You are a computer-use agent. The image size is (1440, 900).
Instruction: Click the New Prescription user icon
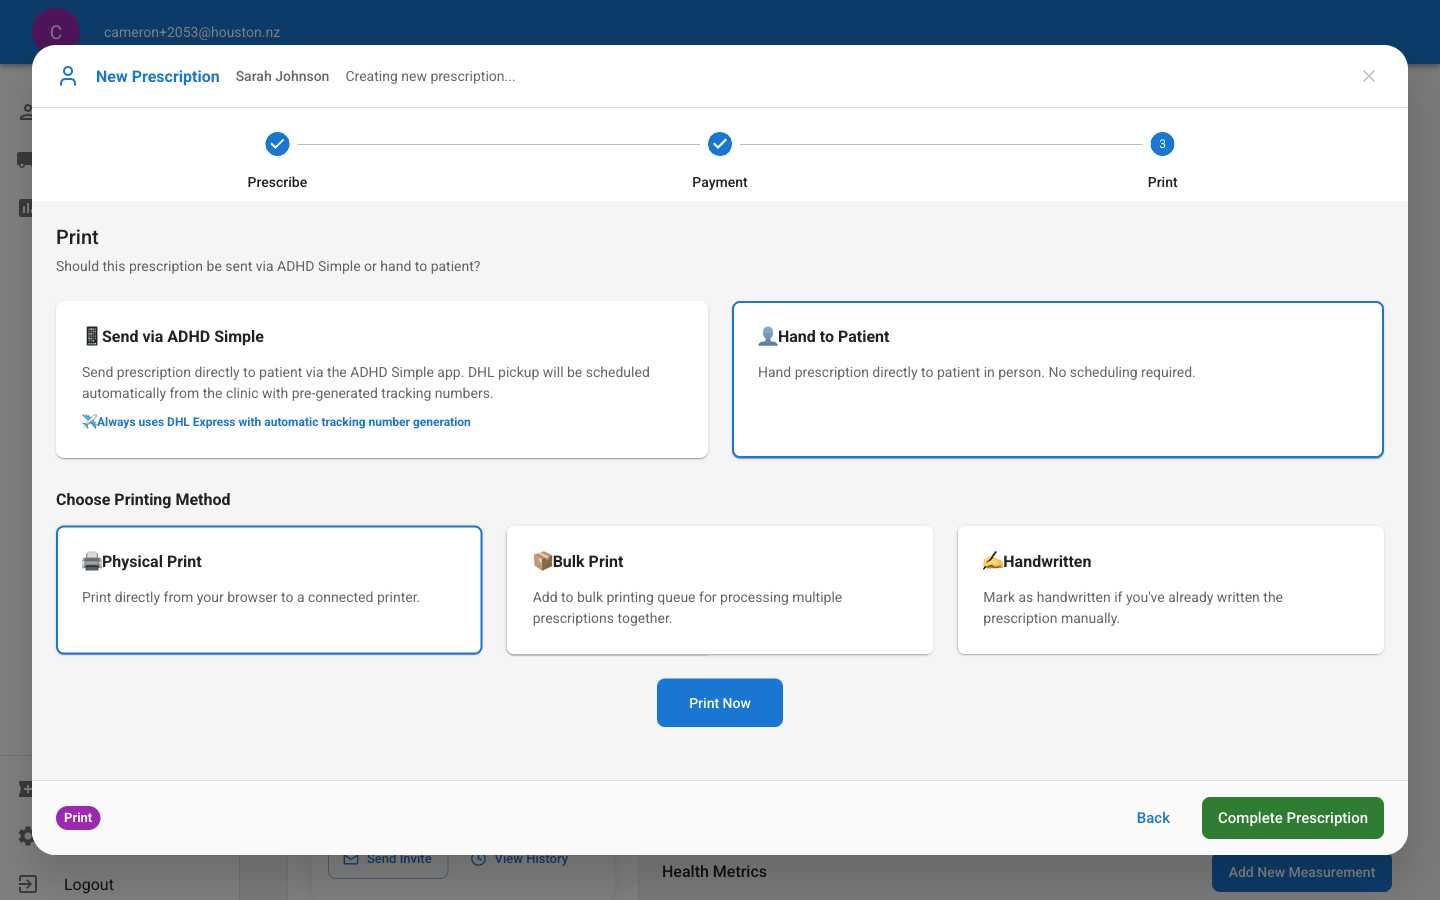(x=68, y=76)
